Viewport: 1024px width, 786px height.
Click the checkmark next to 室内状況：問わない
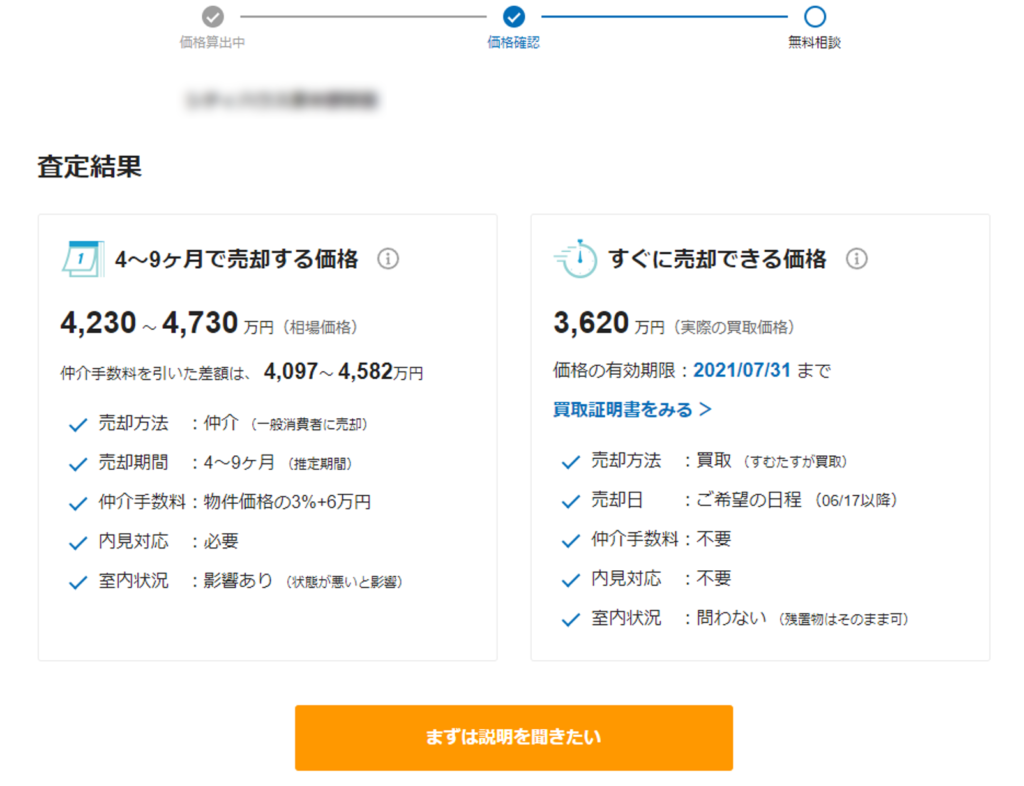(x=571, y=620)
